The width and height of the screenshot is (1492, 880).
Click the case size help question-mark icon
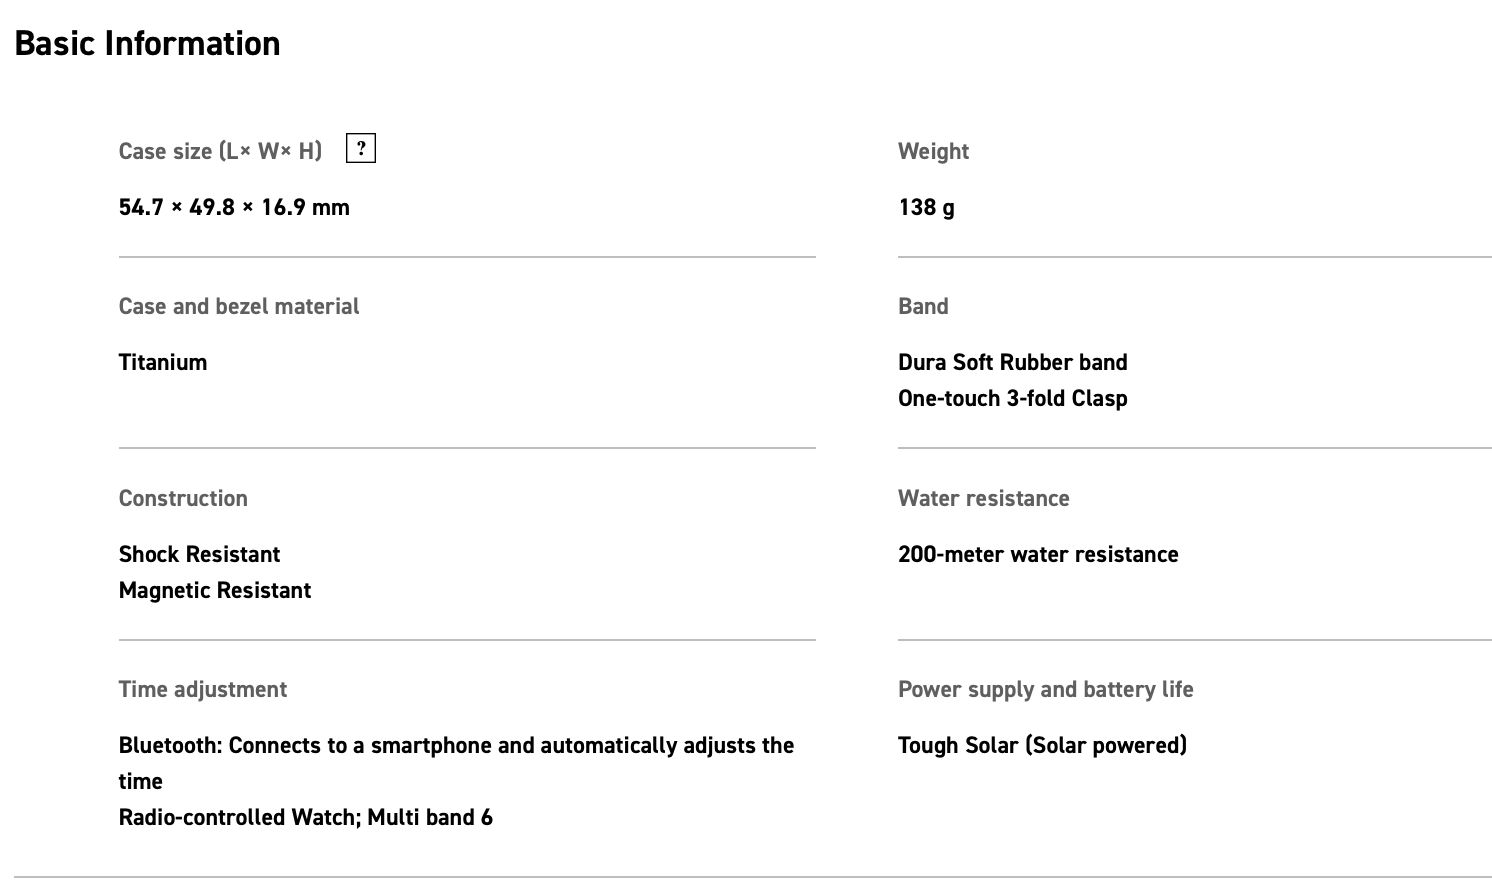coord(361,149)
